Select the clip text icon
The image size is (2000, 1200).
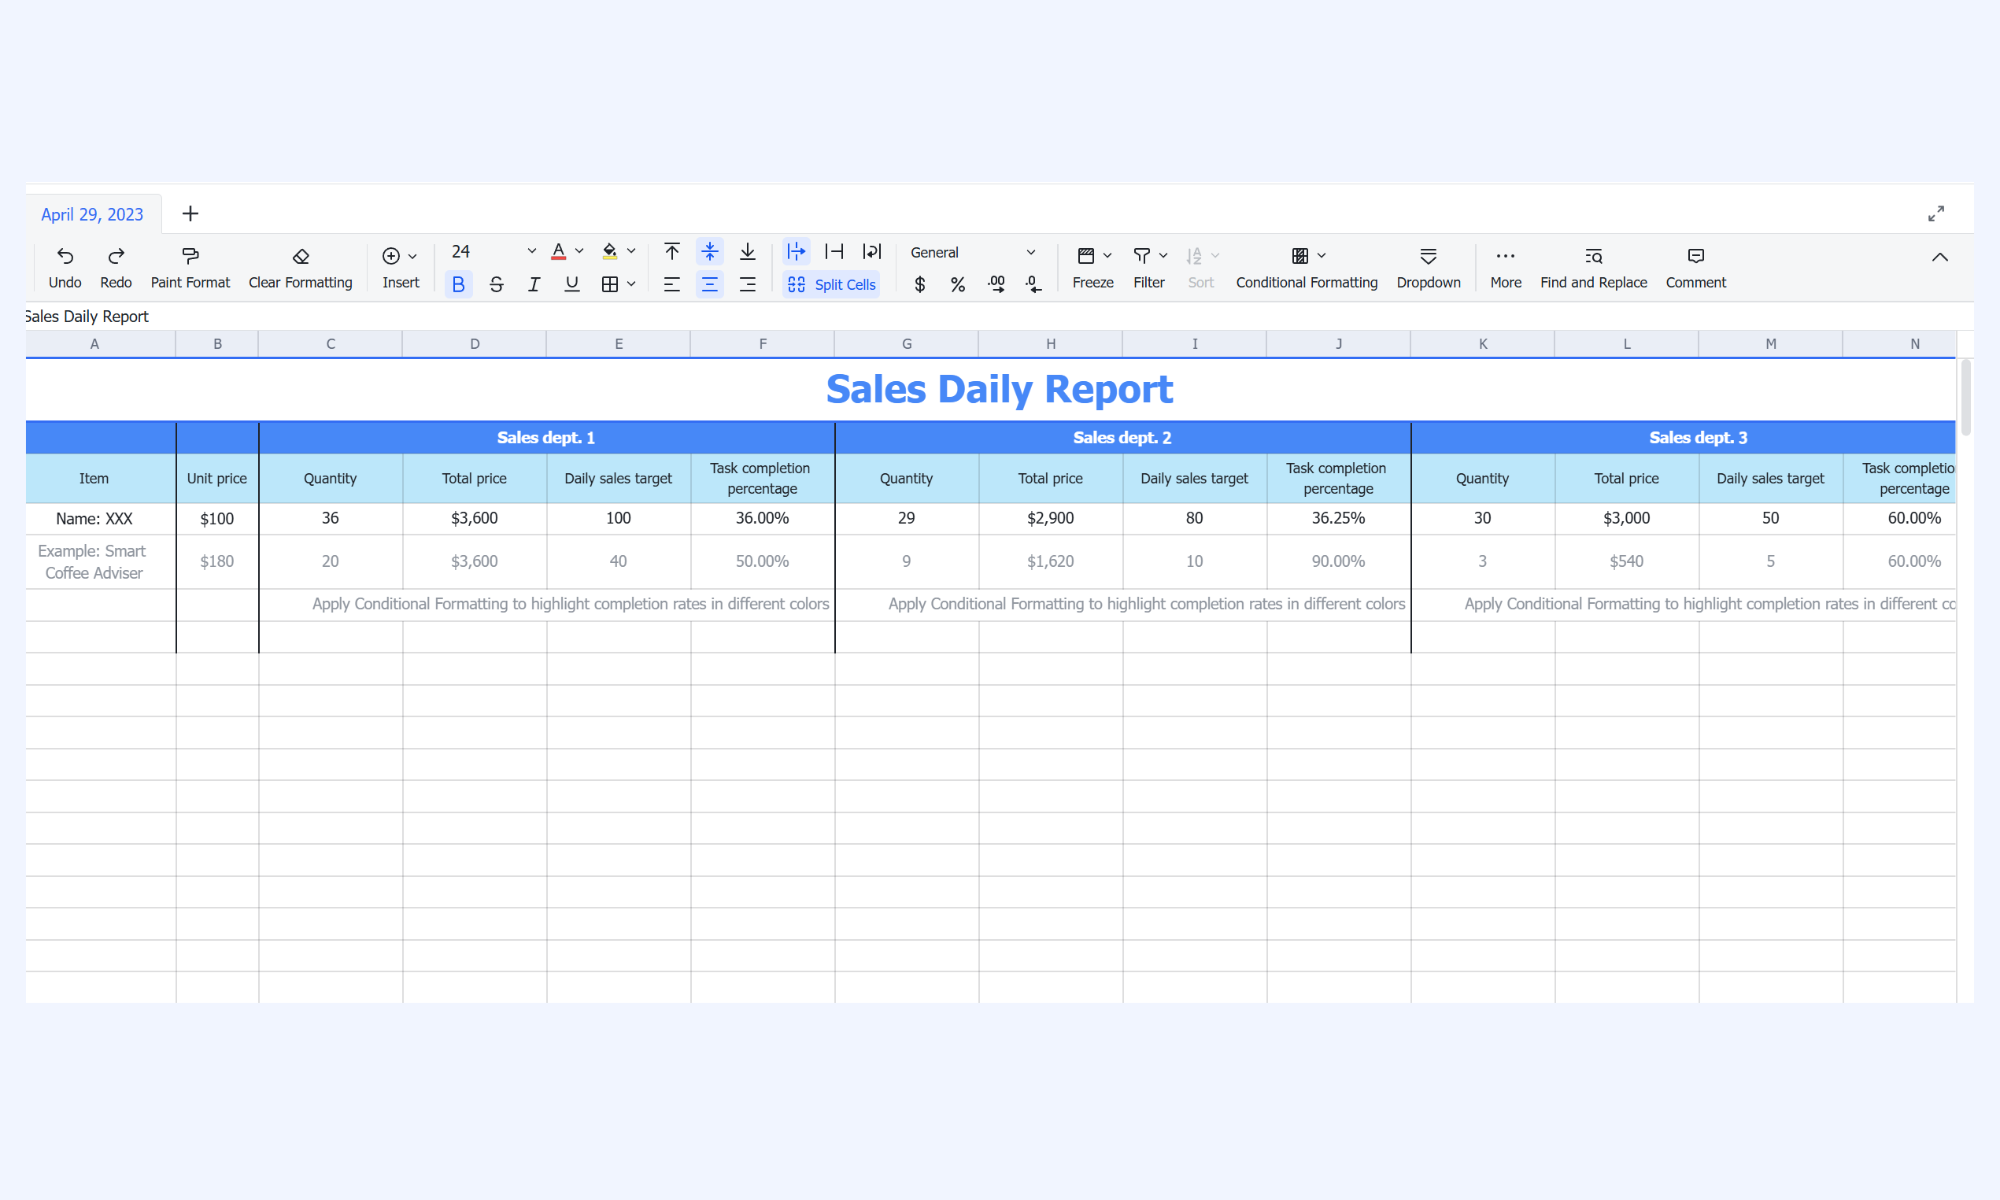point(834,251)
